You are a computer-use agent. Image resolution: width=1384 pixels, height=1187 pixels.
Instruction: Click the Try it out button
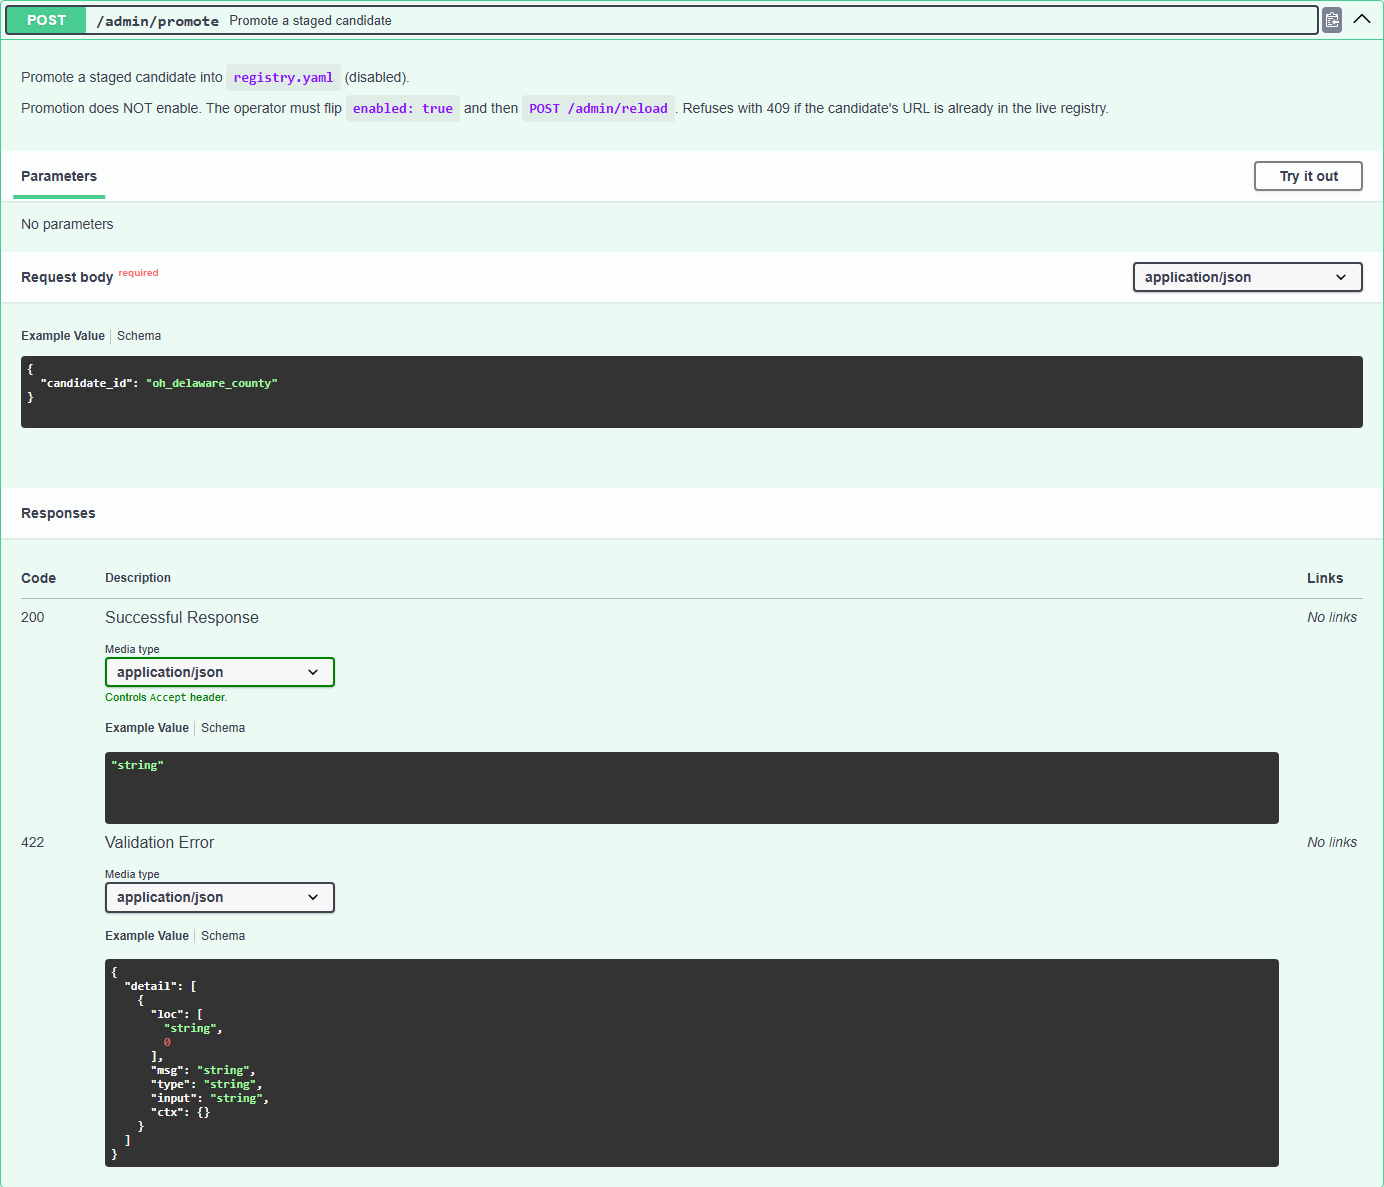coord(1308,176)
